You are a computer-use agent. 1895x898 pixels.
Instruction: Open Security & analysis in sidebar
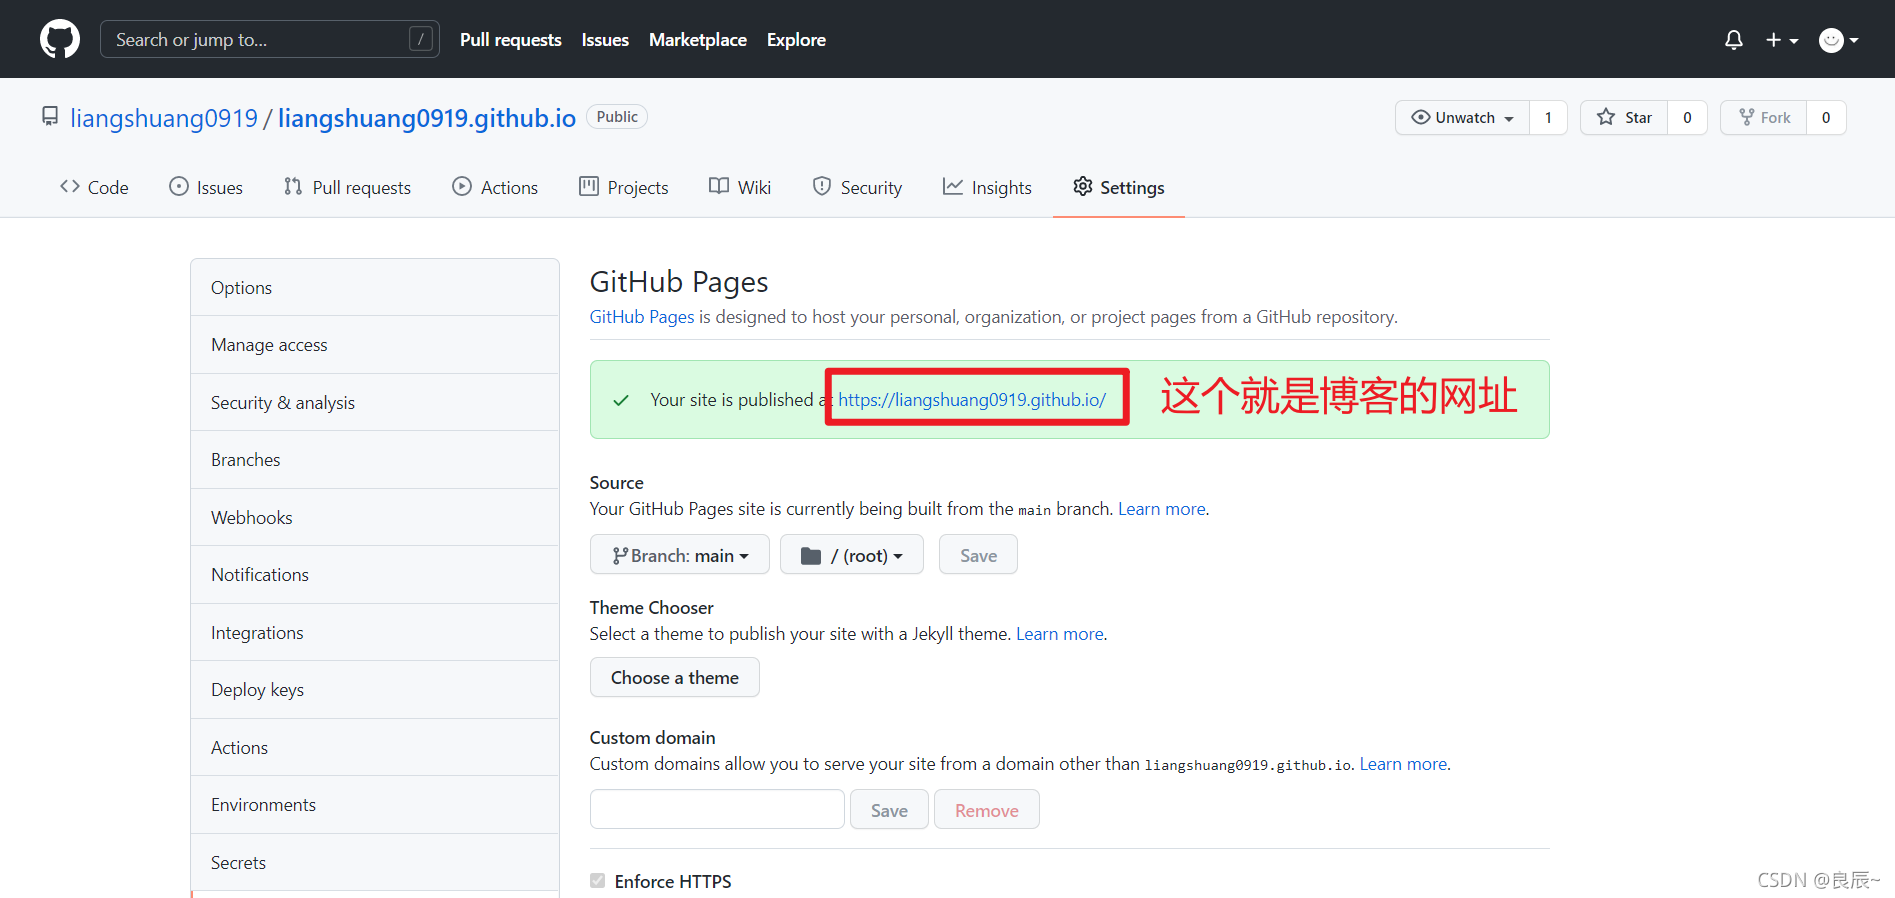click(x=375, y=403)
